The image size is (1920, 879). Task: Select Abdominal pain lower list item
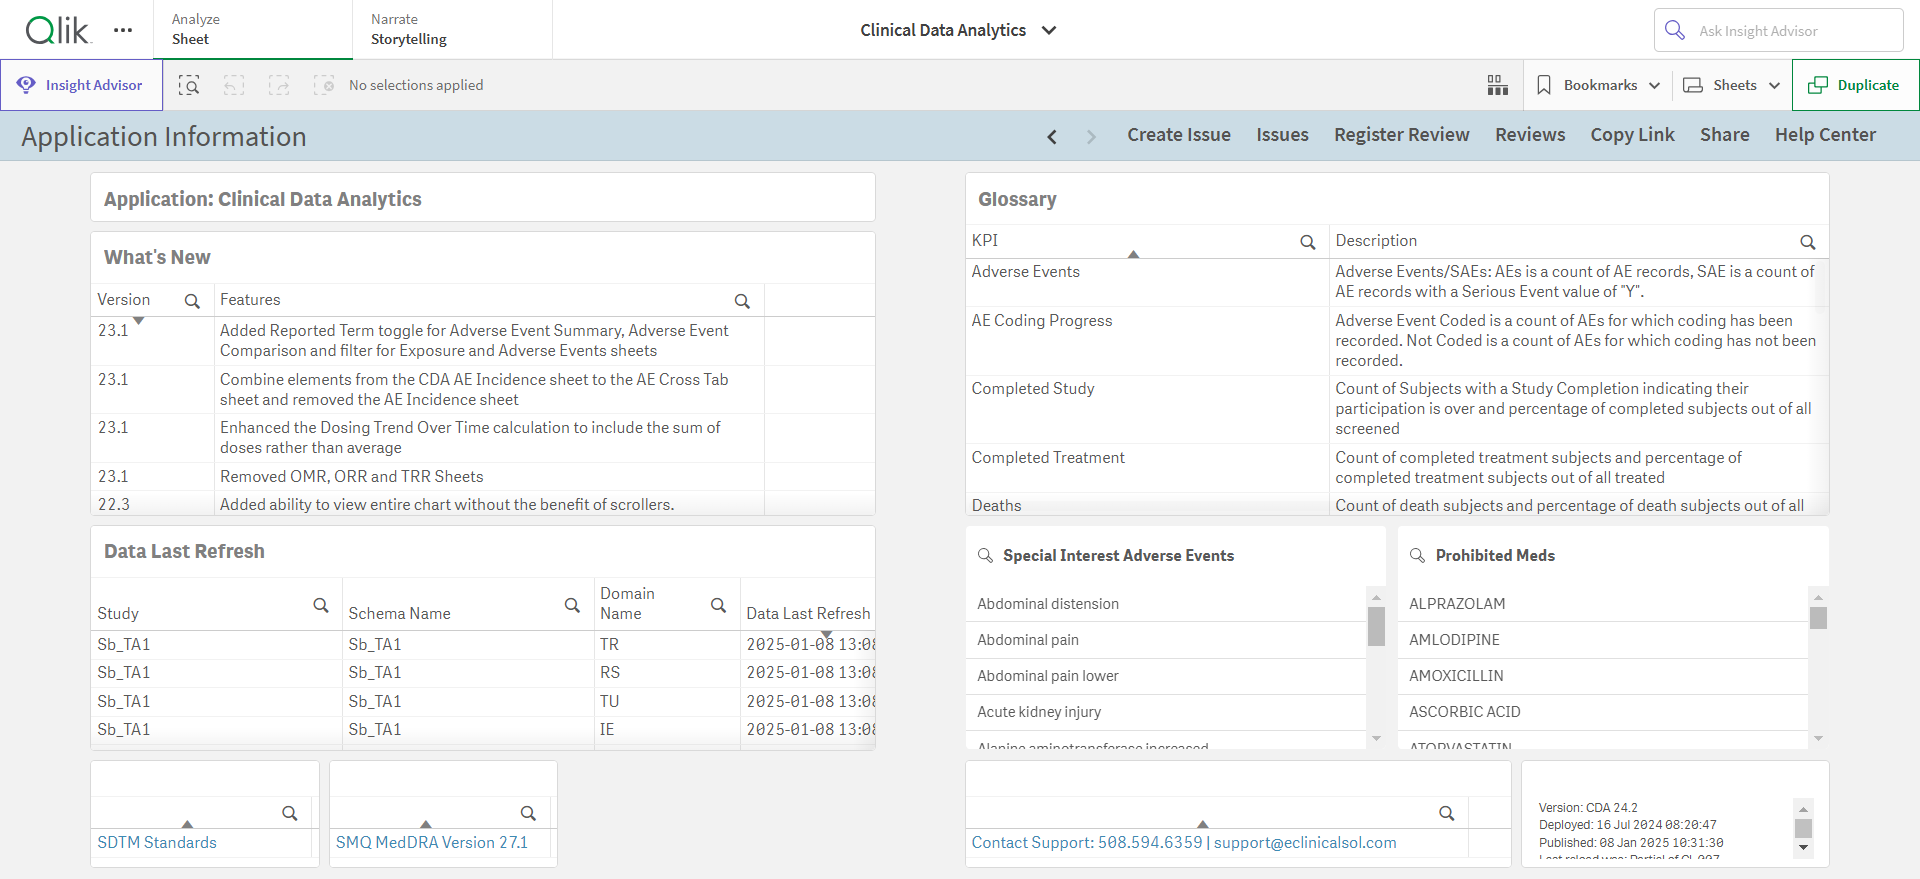[1165, 676]
